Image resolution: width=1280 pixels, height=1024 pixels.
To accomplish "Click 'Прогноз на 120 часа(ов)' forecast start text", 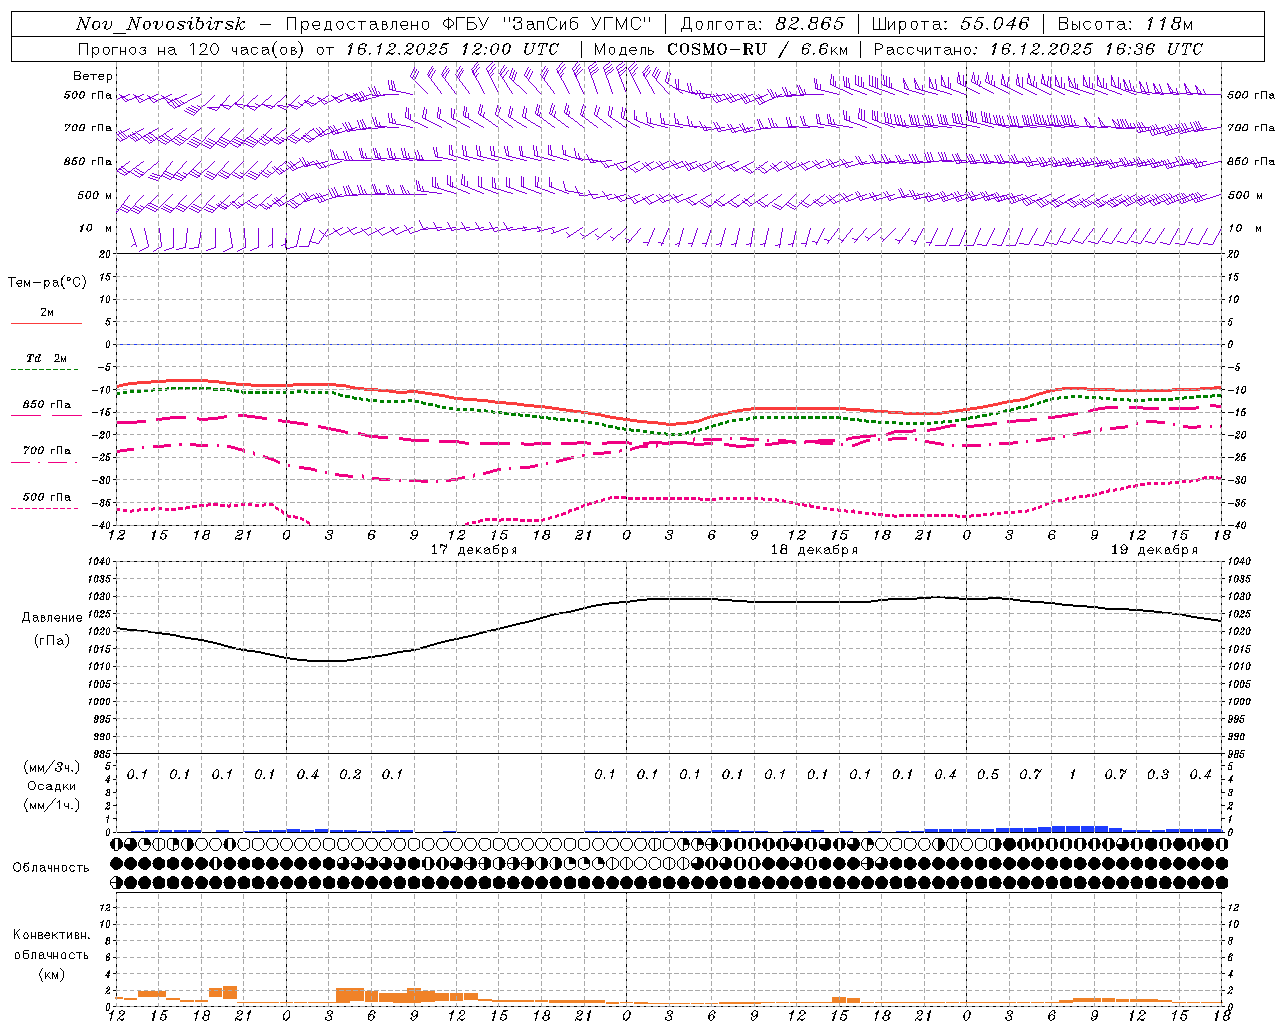I will pyautogui.click(x=192, y=49).
